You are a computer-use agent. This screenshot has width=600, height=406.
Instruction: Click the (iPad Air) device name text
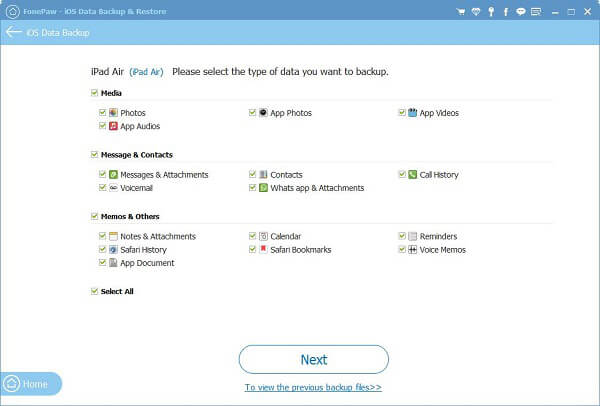pos(146,72)
